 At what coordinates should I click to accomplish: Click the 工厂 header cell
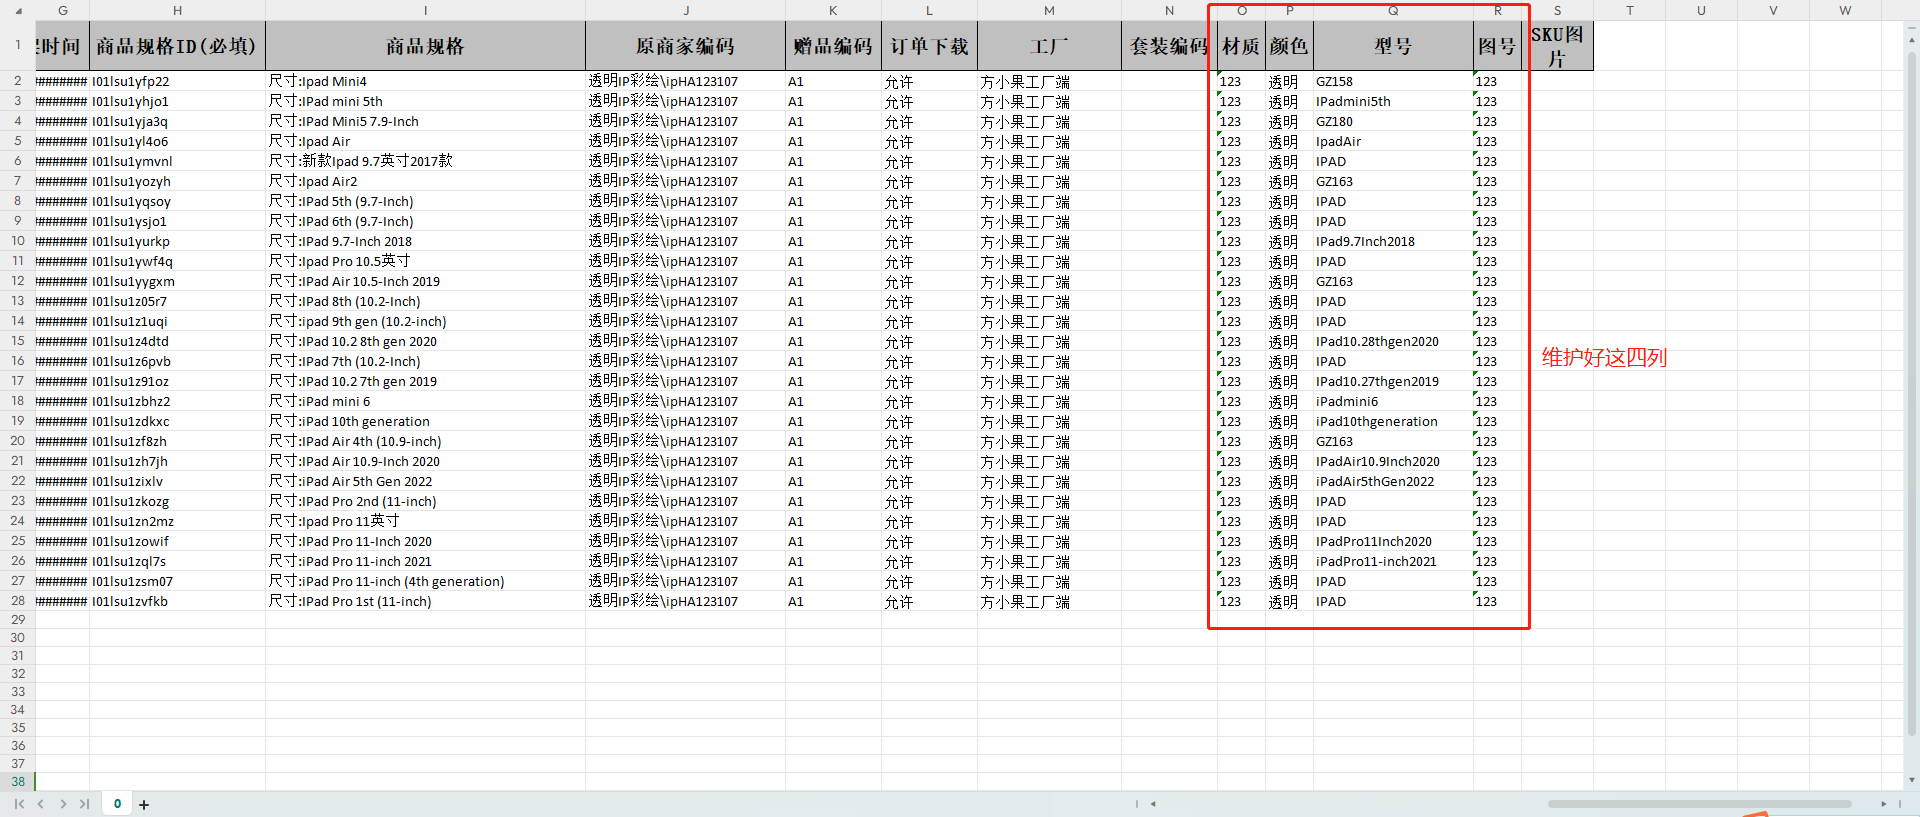click(x=1049, y=46)
